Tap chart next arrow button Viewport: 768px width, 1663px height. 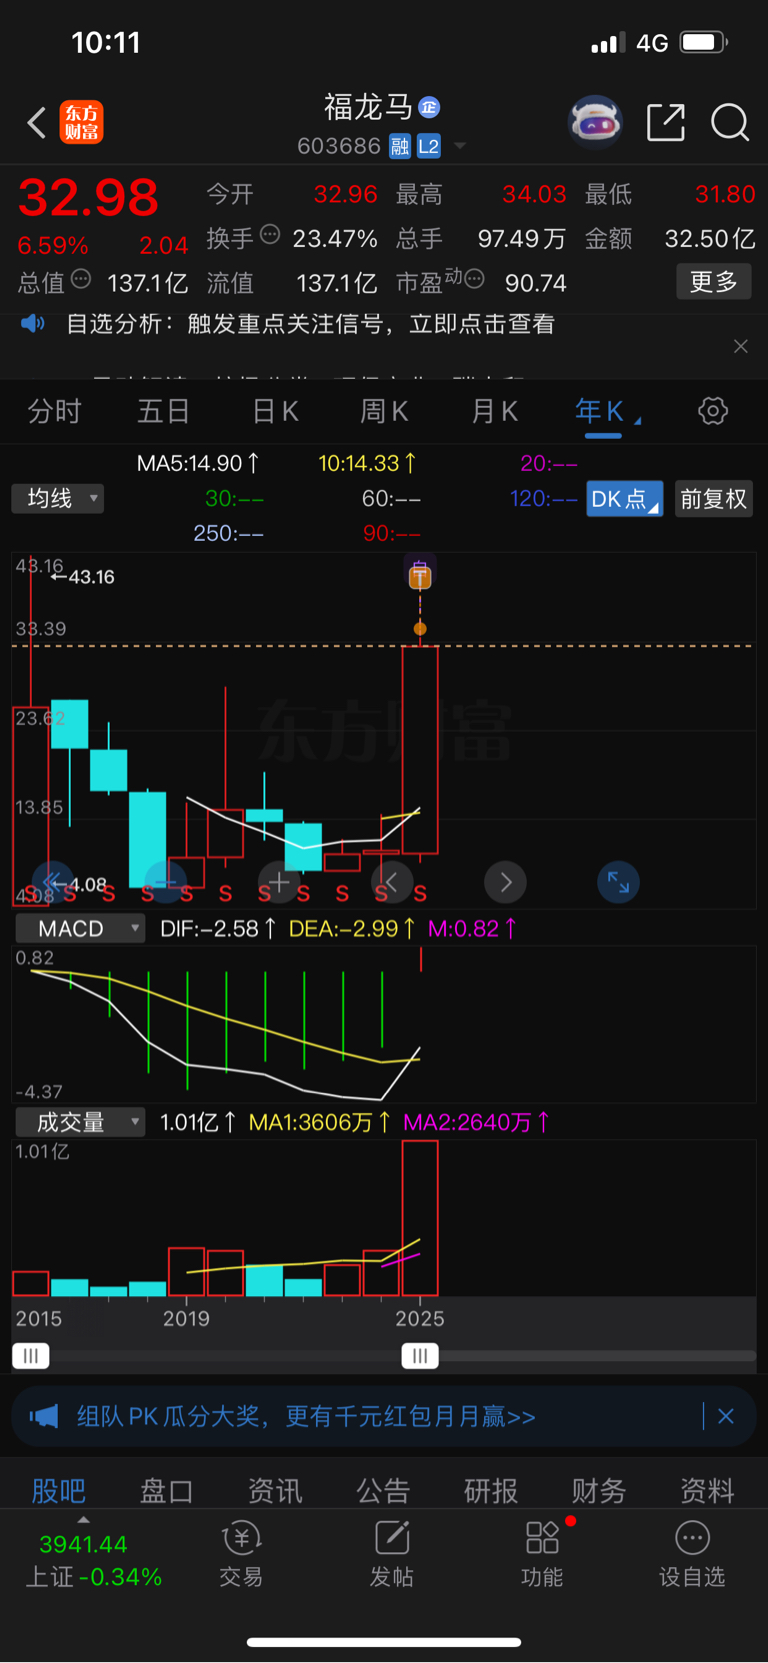[505, 882]
